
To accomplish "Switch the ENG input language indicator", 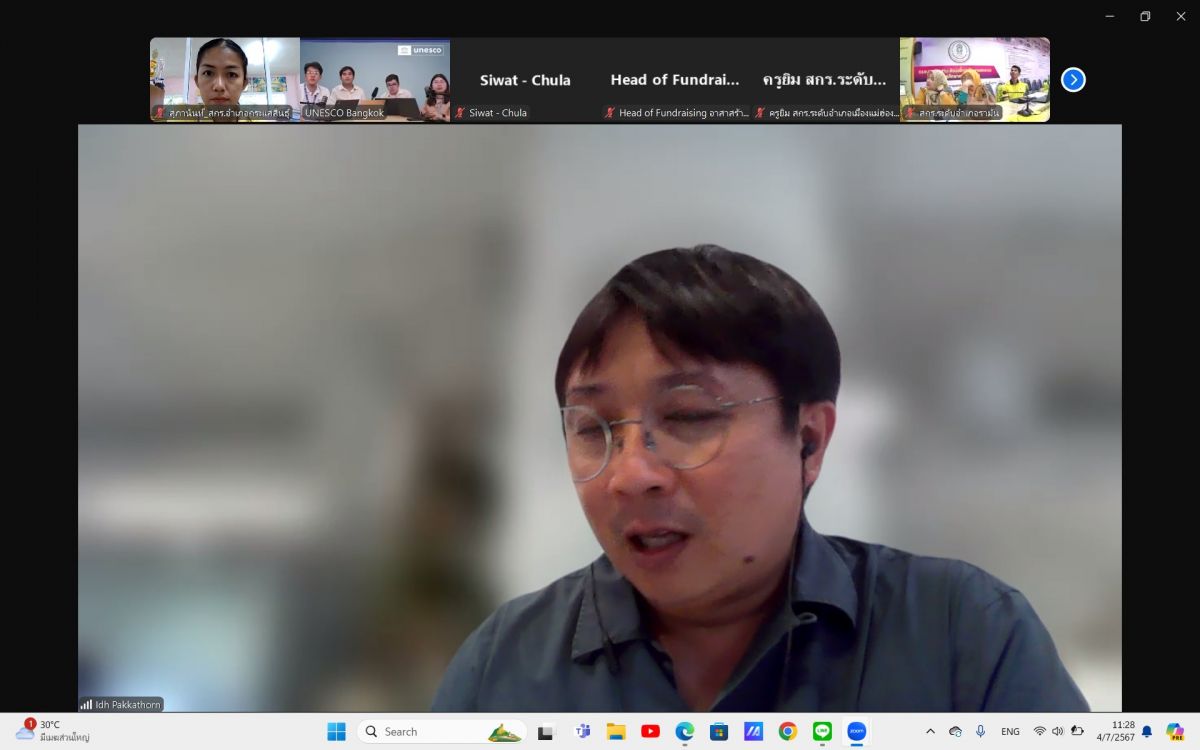I will point(1010,731).
